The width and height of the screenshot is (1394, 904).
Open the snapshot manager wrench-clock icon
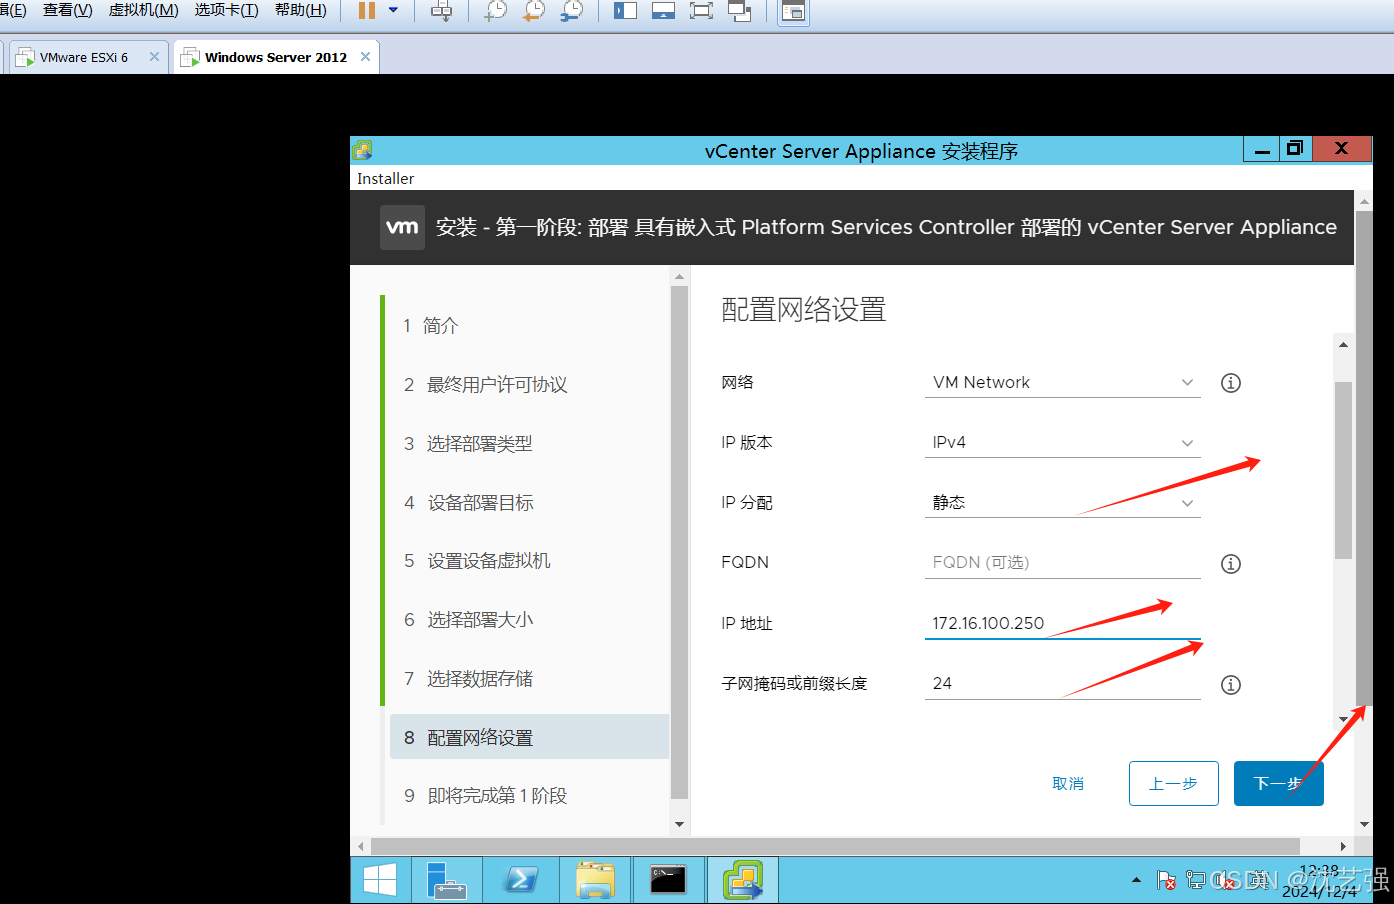pos(572,11)
